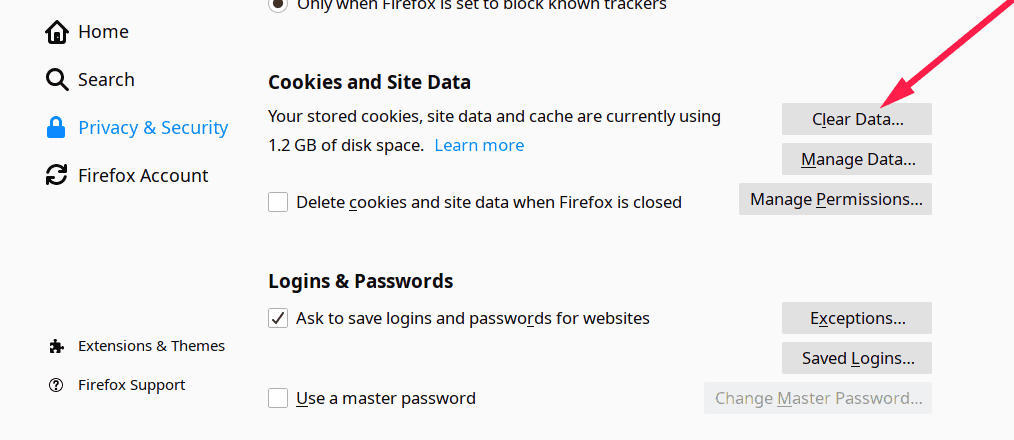View Saved Logins
This screenshot has height=440, width=1014.
pos(857,358)
